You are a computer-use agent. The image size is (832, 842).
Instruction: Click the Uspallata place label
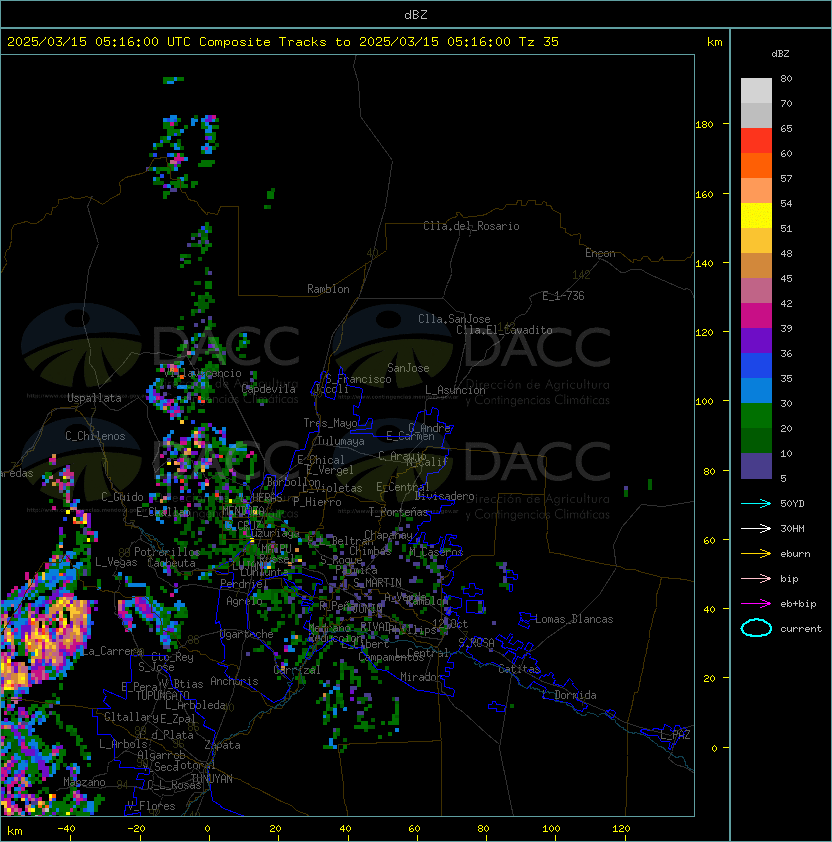pos(94,398)
